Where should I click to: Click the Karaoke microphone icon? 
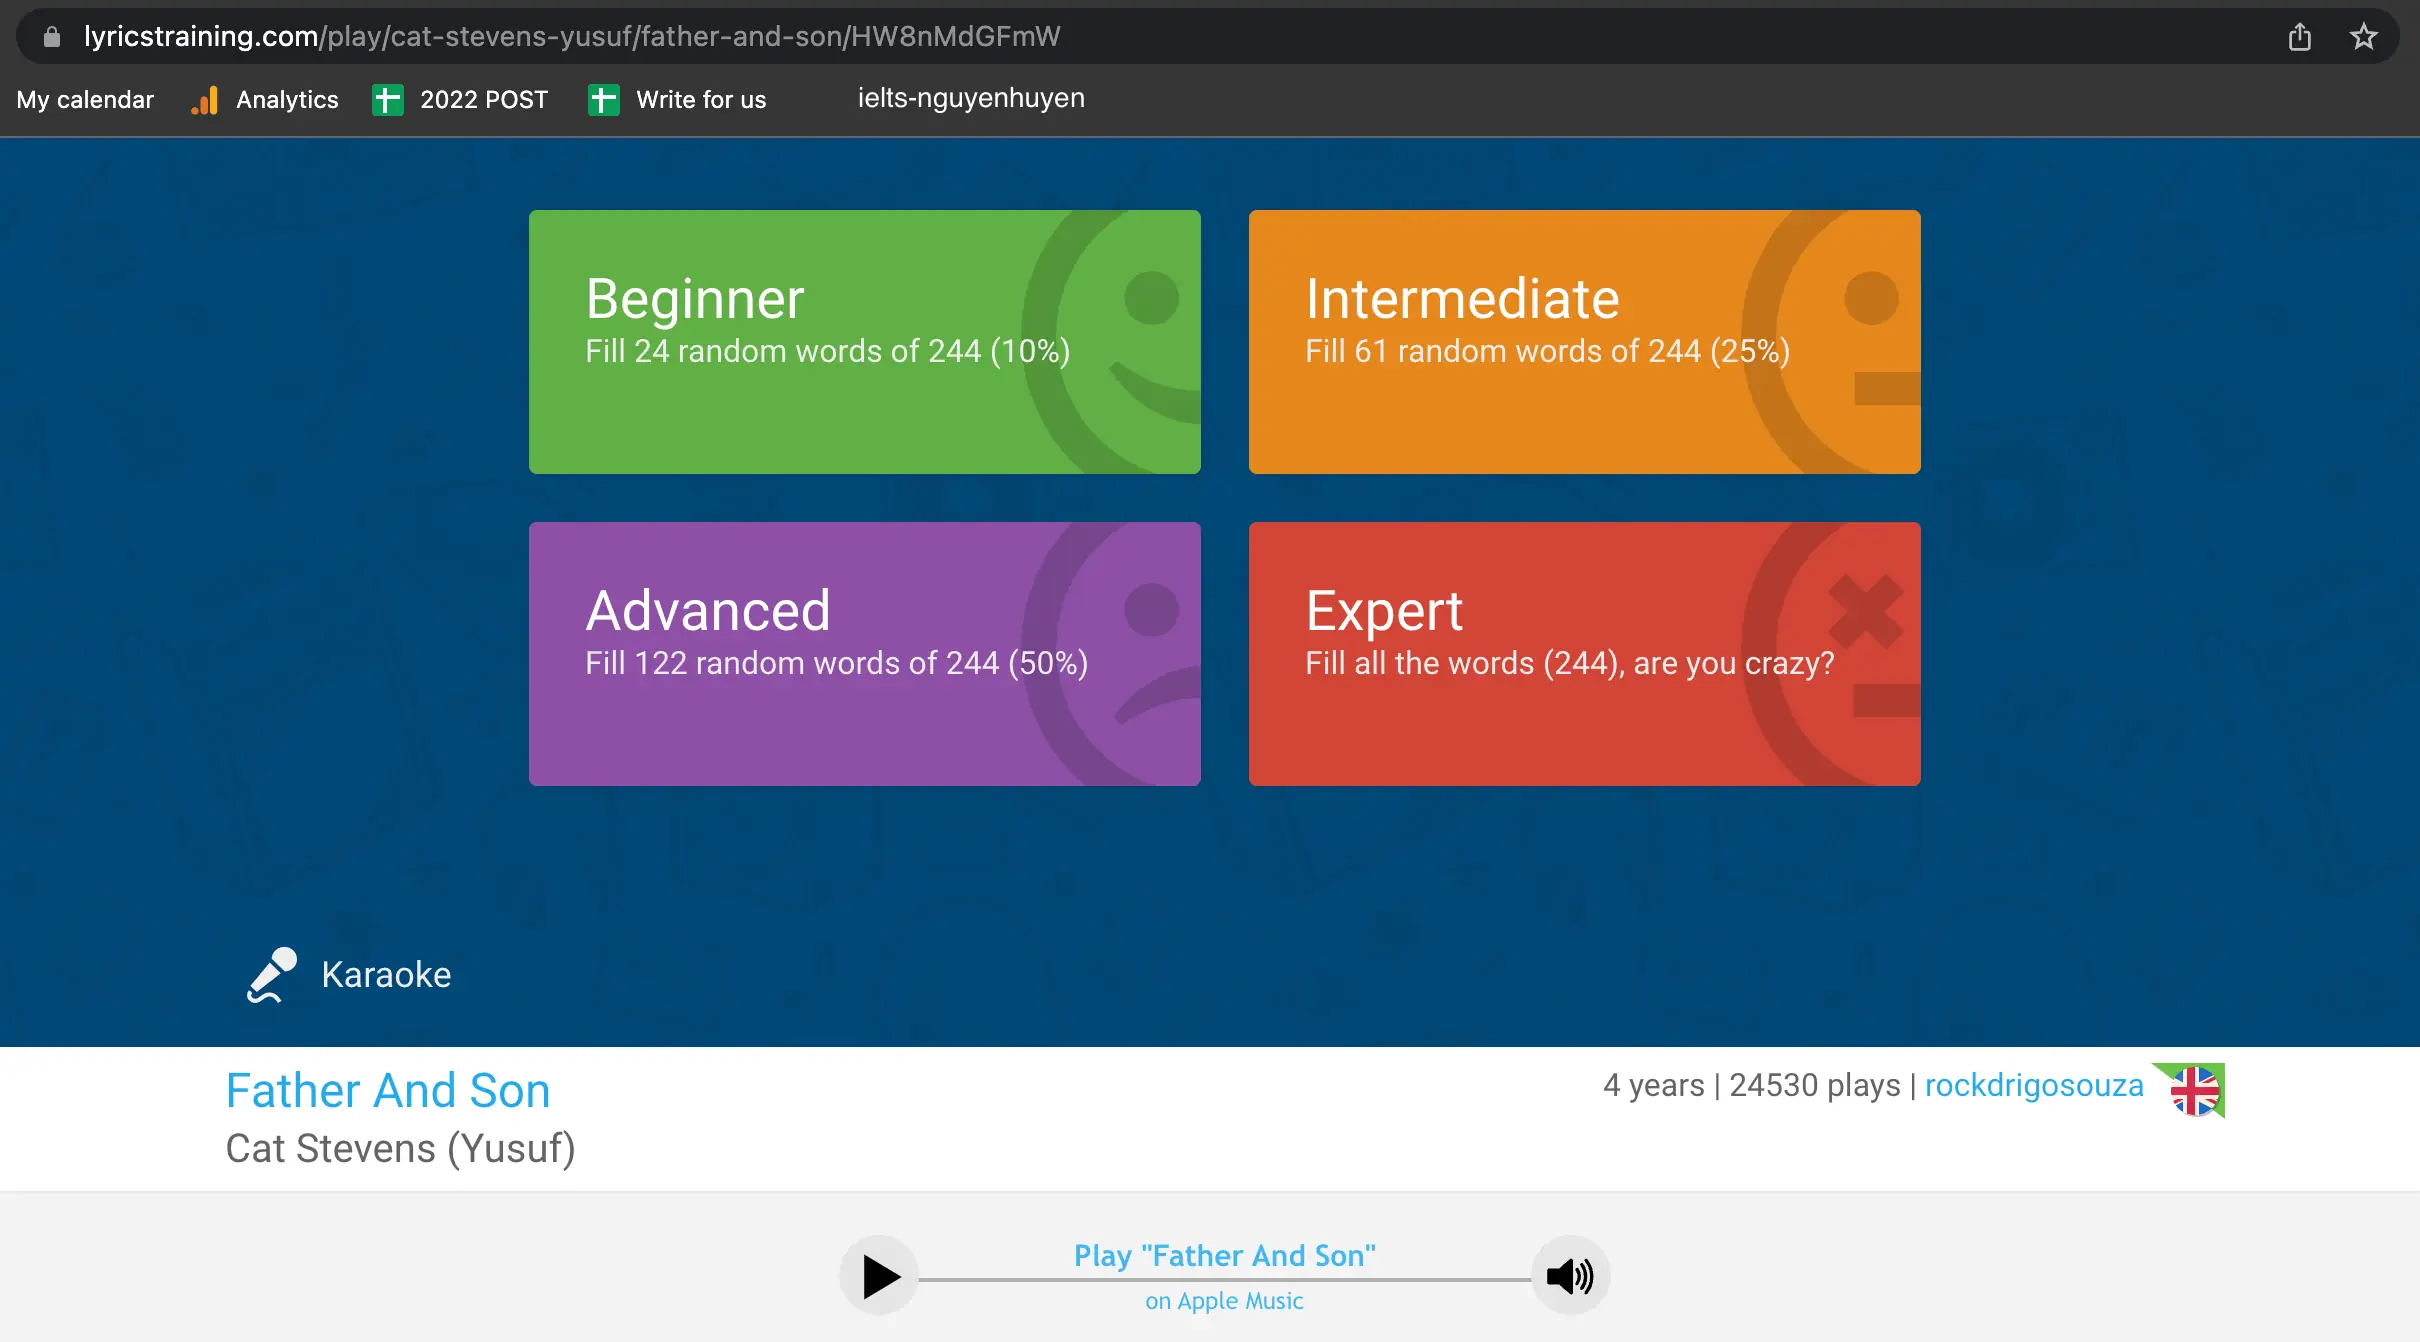[x=272, y=974]
